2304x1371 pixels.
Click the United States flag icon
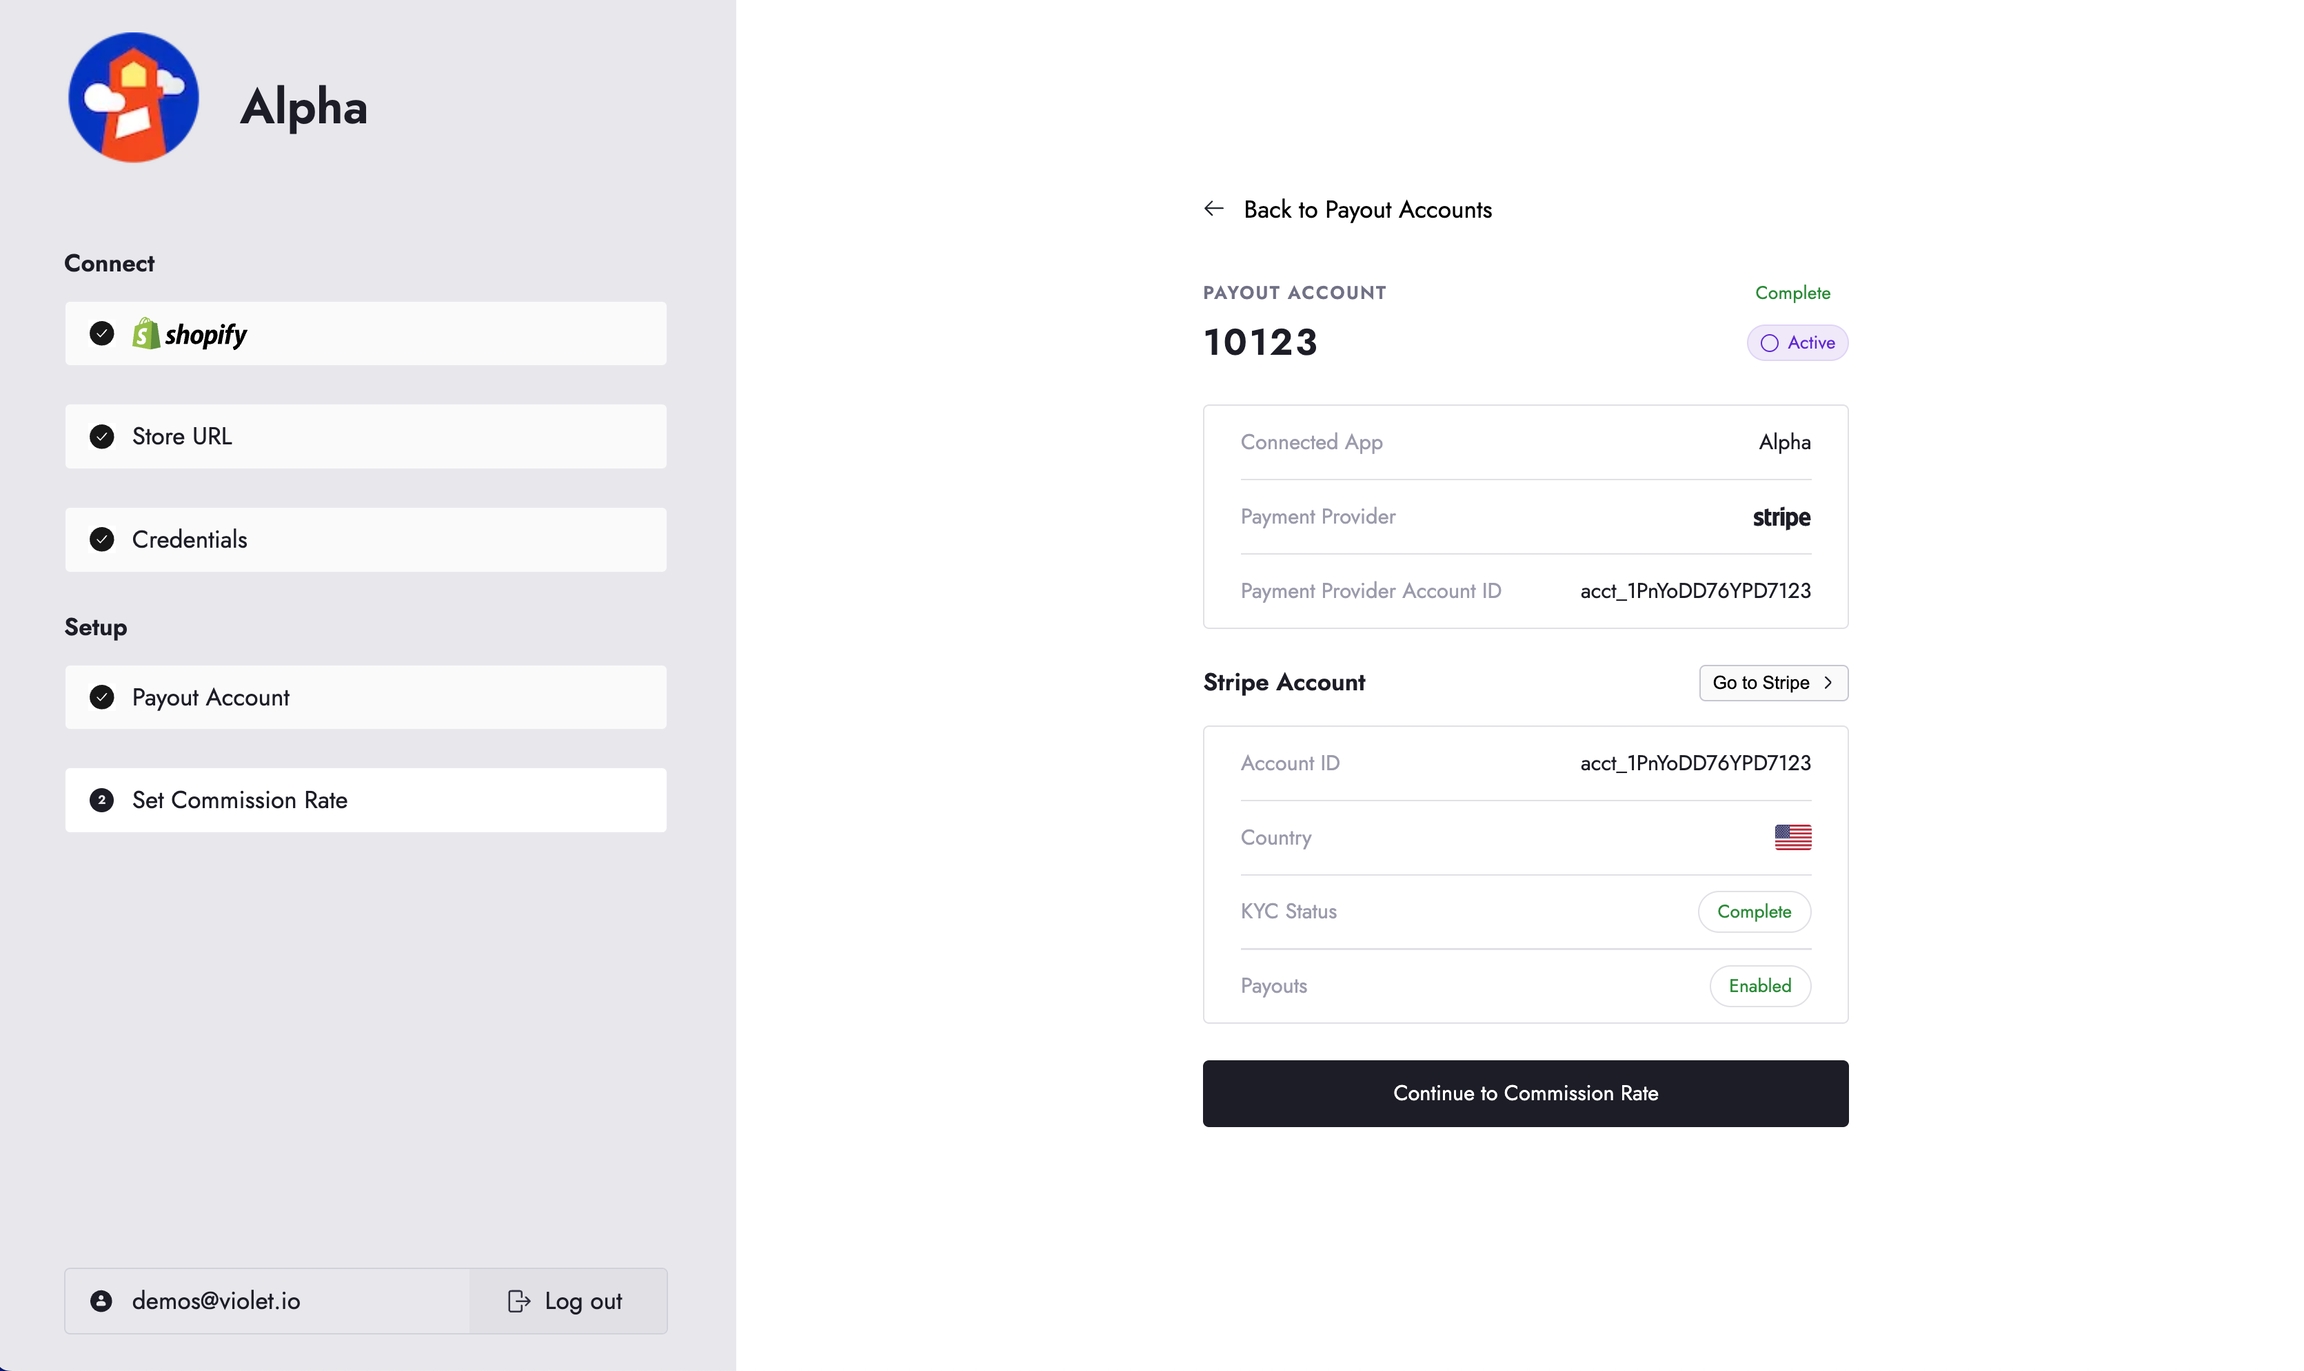pyautogui.click(x=1792, y=837)
